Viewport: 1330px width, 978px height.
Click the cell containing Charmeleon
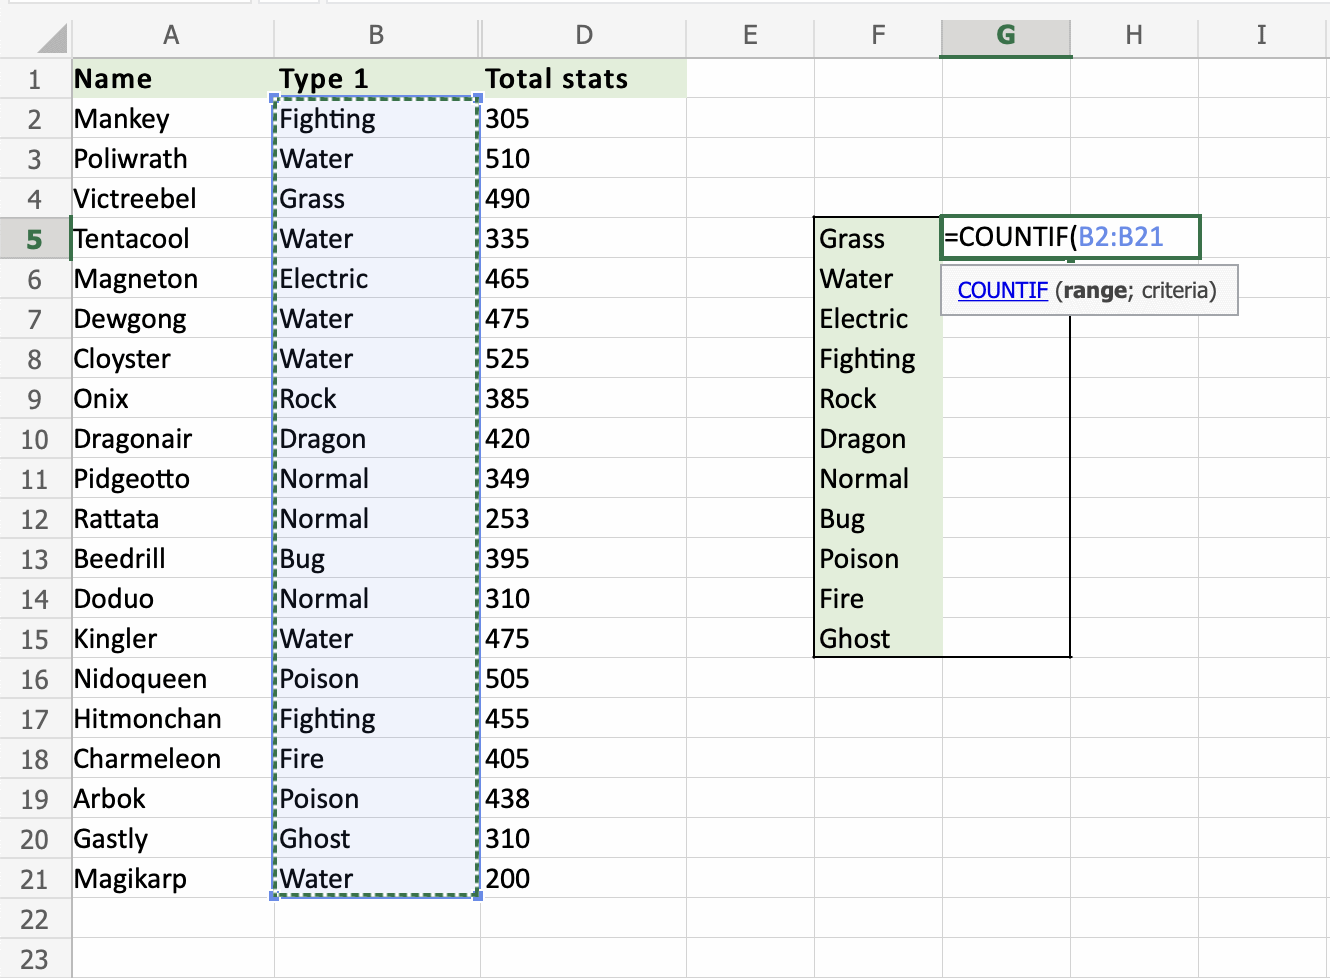pyautogui.click(x=172, y=759)
